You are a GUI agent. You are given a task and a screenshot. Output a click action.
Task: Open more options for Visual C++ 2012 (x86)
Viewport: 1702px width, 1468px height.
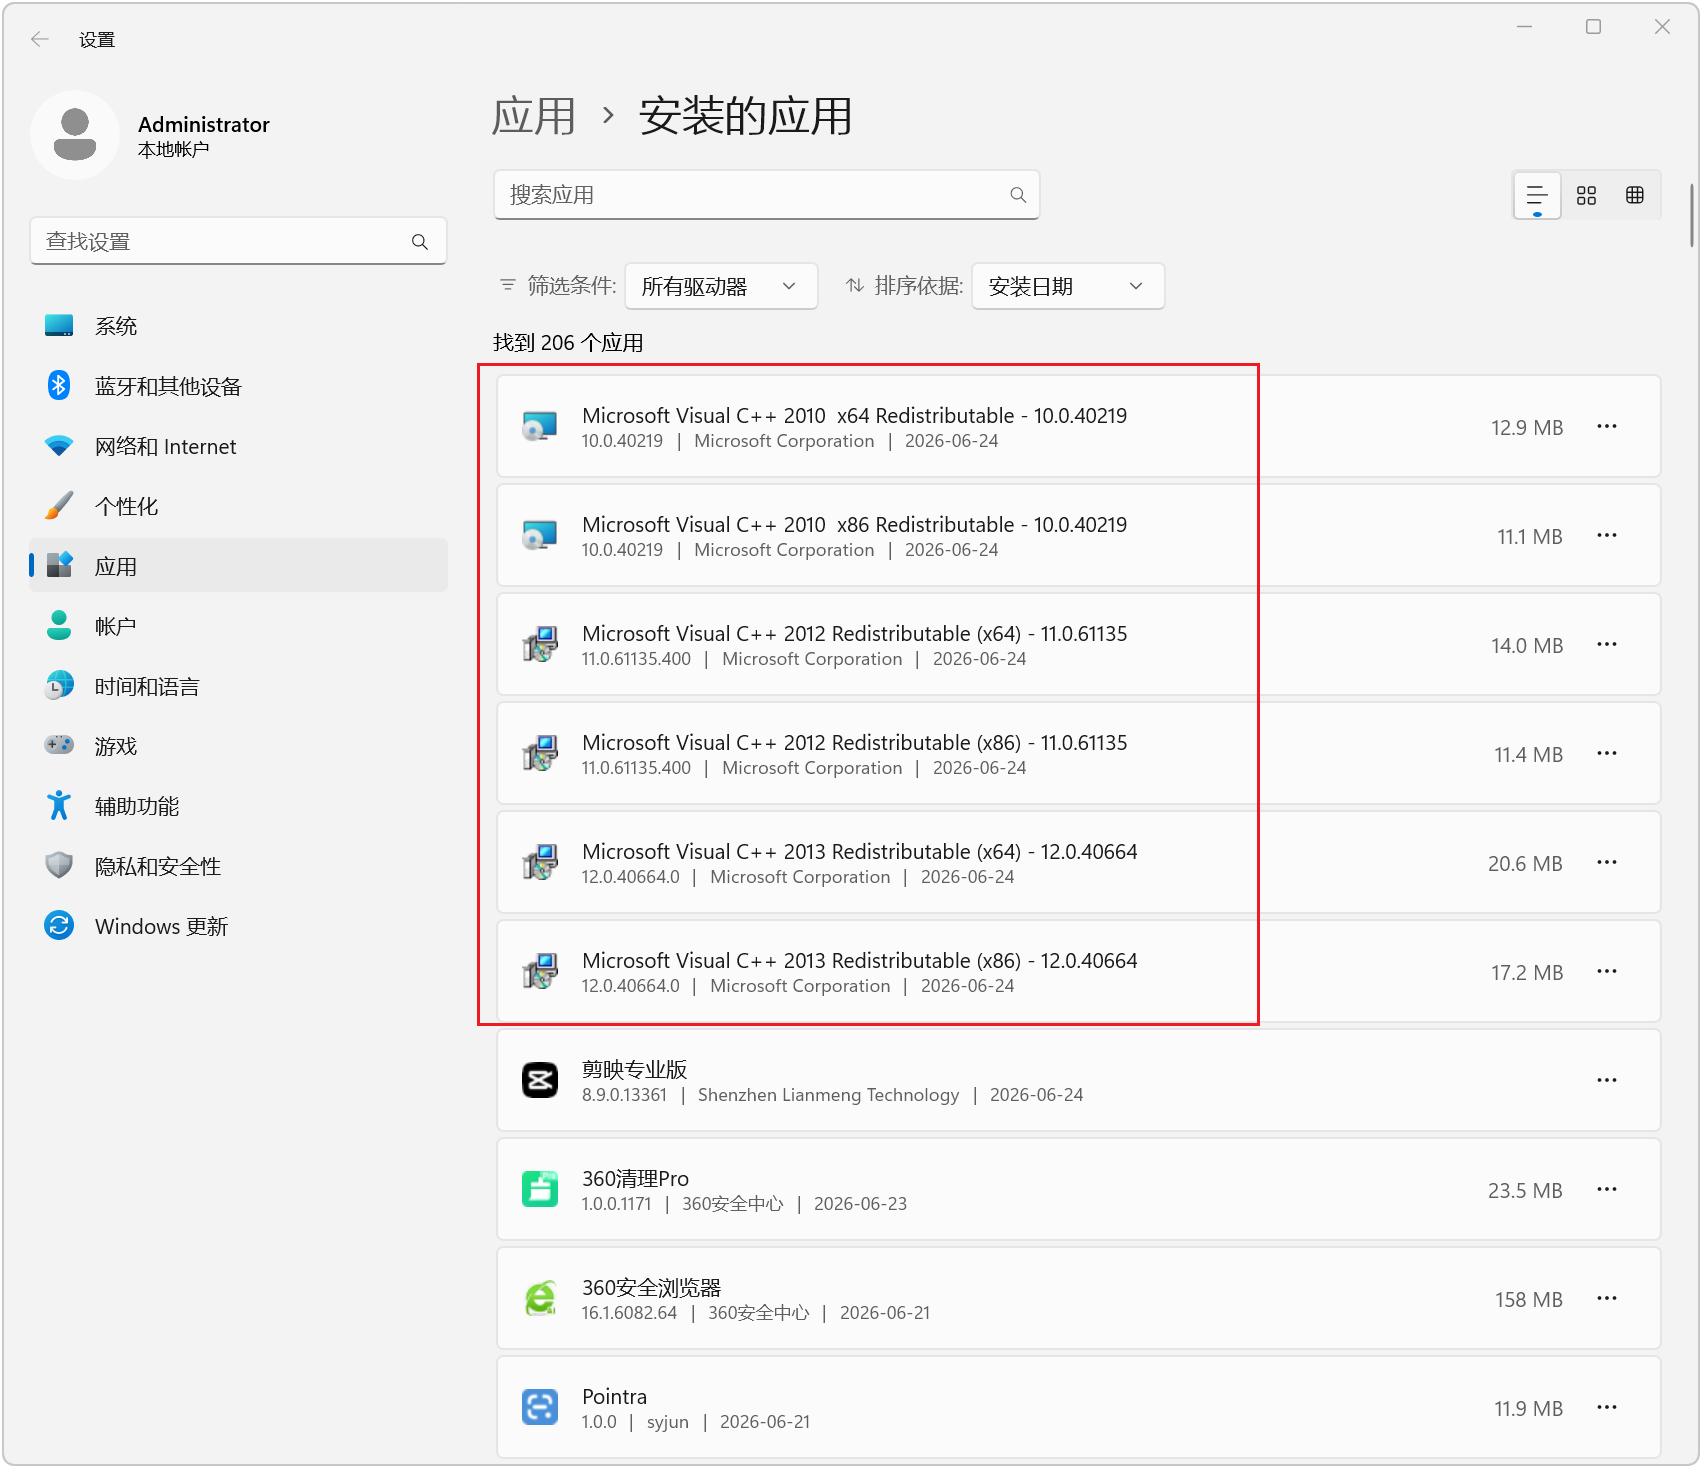click(x=1607, y=753)
